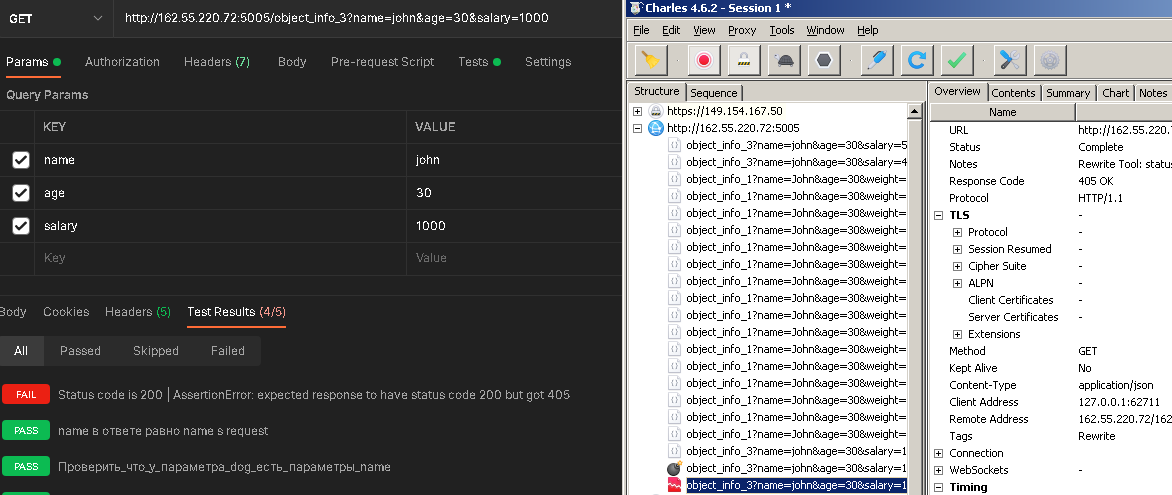1172x495 pixels.
Task: Toggle the age param checkbox in Postman
Action: coord(21,193)
